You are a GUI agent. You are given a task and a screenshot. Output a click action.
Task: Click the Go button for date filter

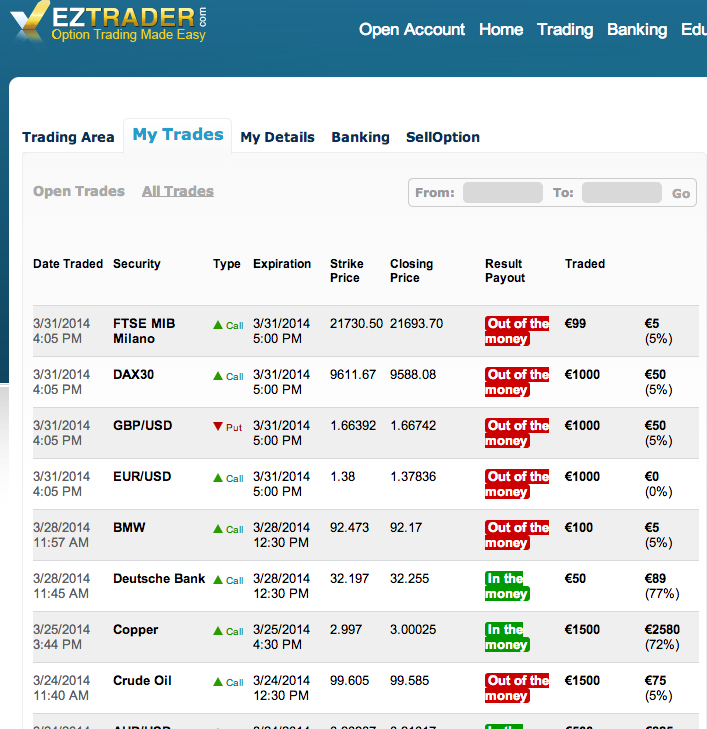pos(681,193)
